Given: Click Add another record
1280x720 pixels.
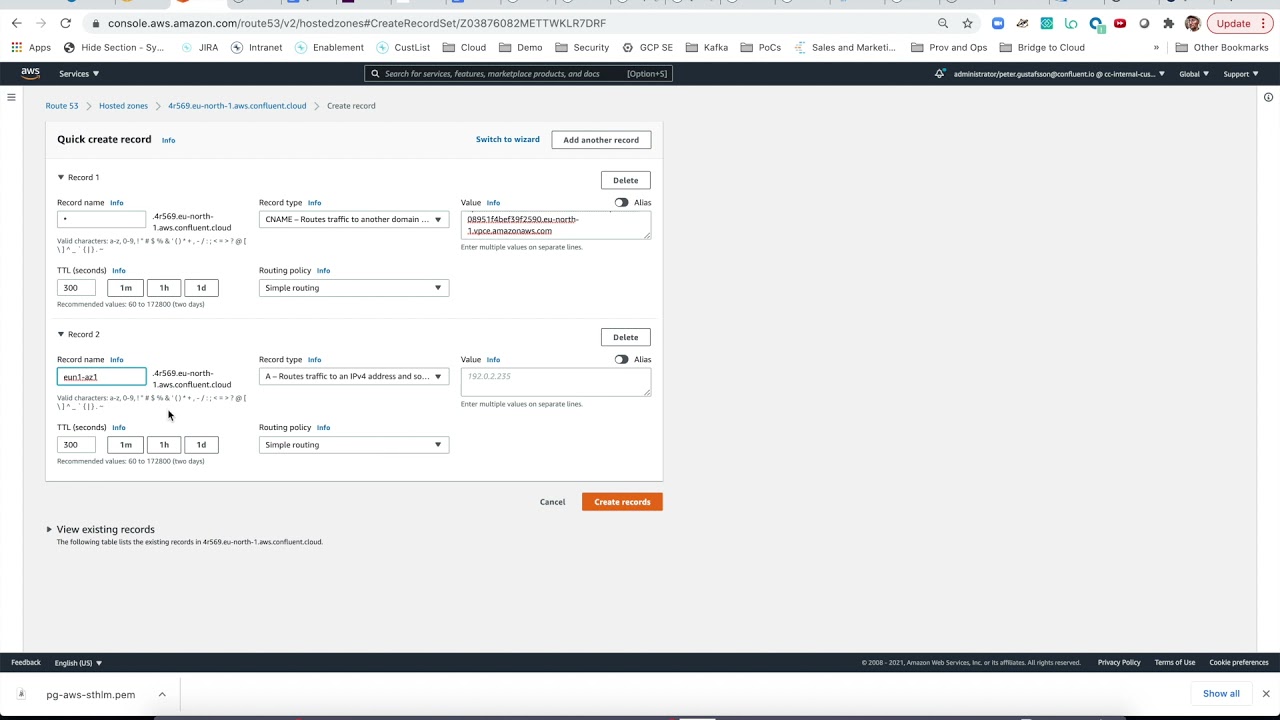Looking at the screenshot, I should coord(601,140).
